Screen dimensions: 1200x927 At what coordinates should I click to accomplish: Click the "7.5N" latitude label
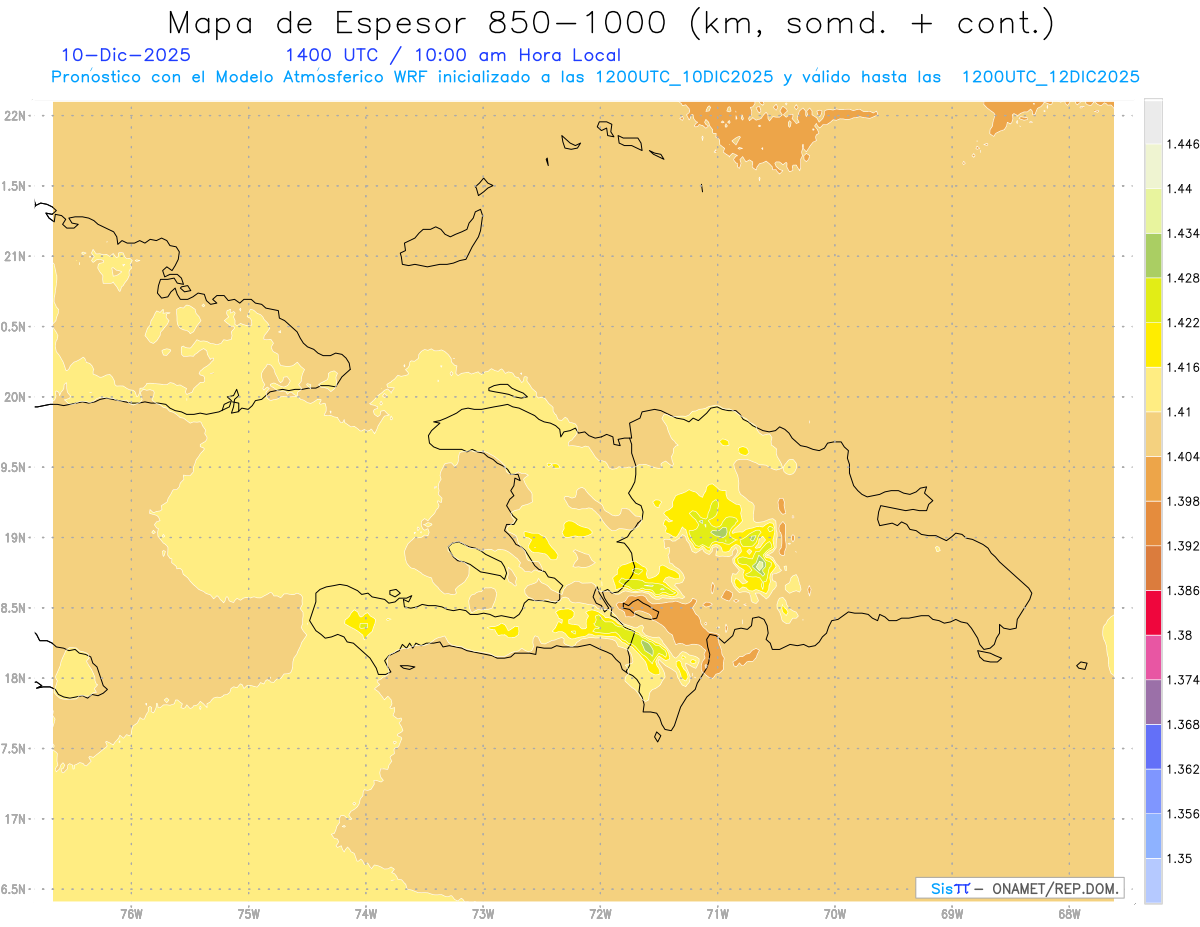tap(14, 748)
